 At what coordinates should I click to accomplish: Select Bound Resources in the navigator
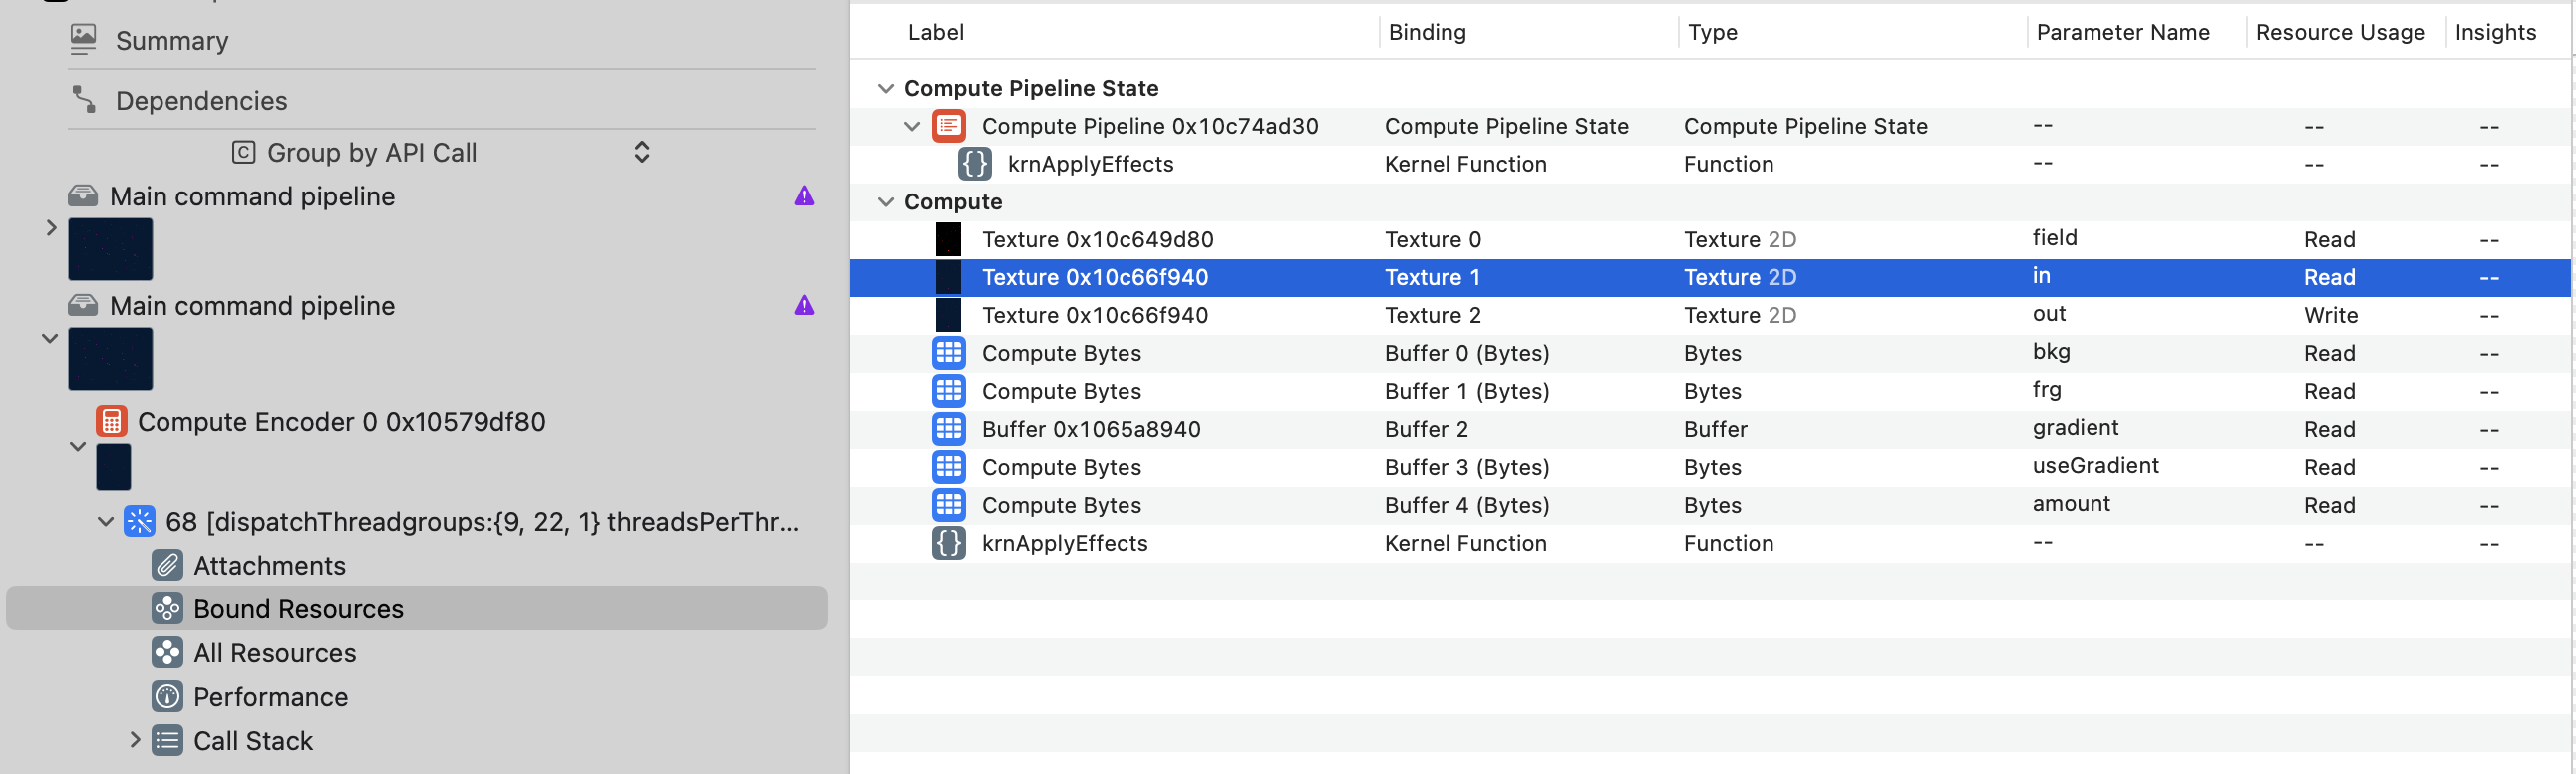298,609
